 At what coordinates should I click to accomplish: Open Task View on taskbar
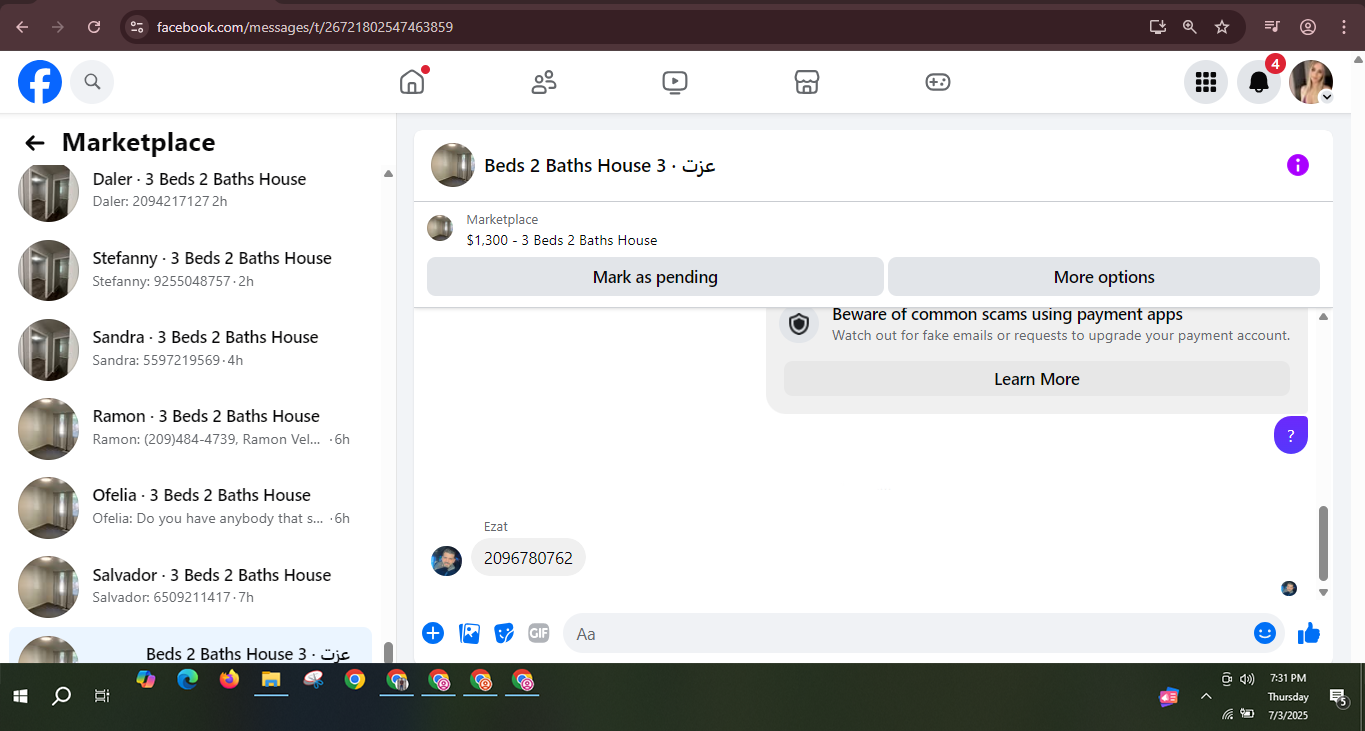(x=102, y=695)
